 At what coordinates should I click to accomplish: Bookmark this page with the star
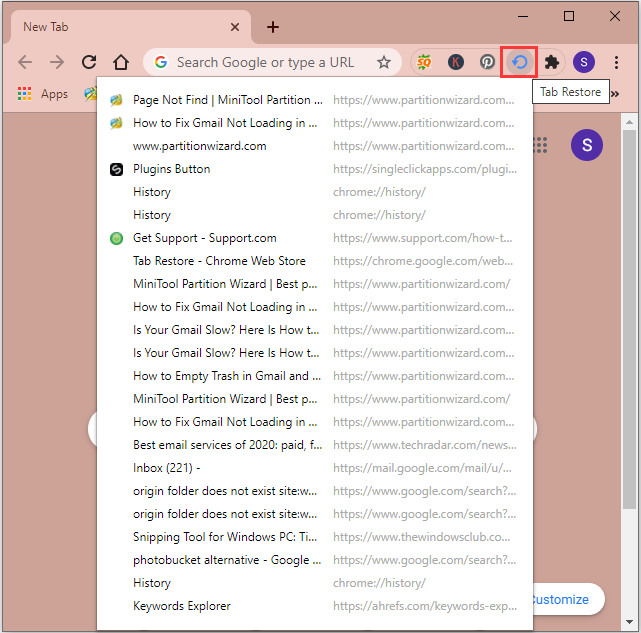[x=383, y=62]
